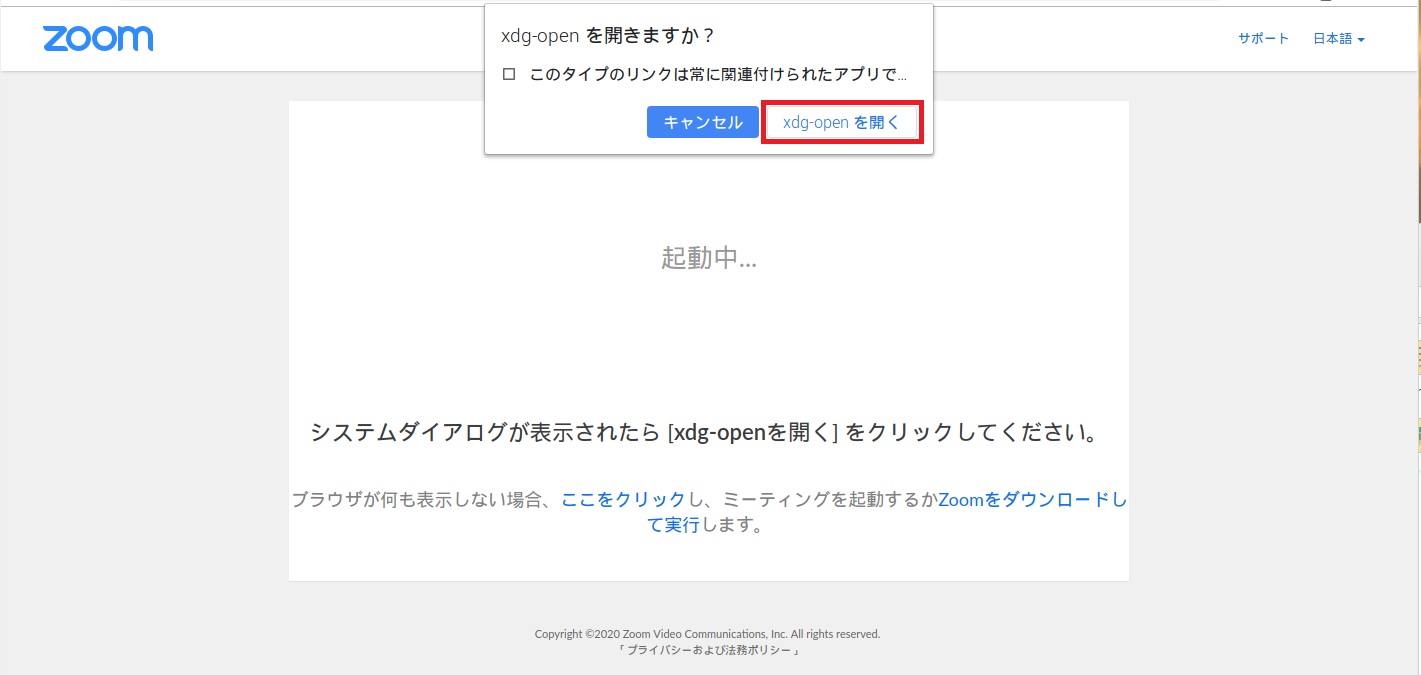
Task: Click the Zoom logo in the header
Action: coord(98,39)
